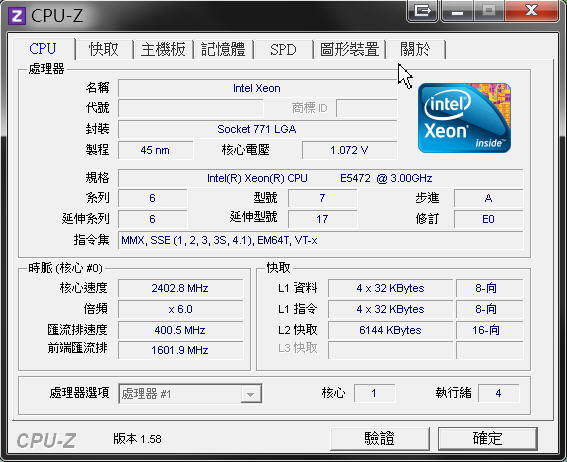Click the L1 指令 8-向 value
This screenshot has height=462, width=567.
point(489,309)
